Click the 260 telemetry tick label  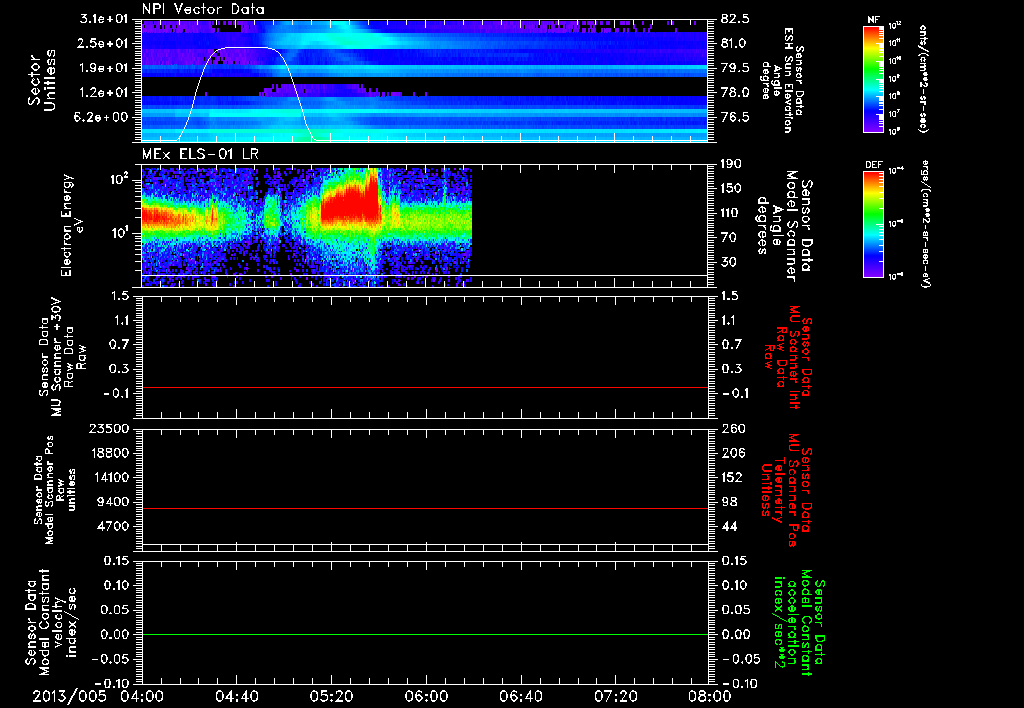coord(732,428)
